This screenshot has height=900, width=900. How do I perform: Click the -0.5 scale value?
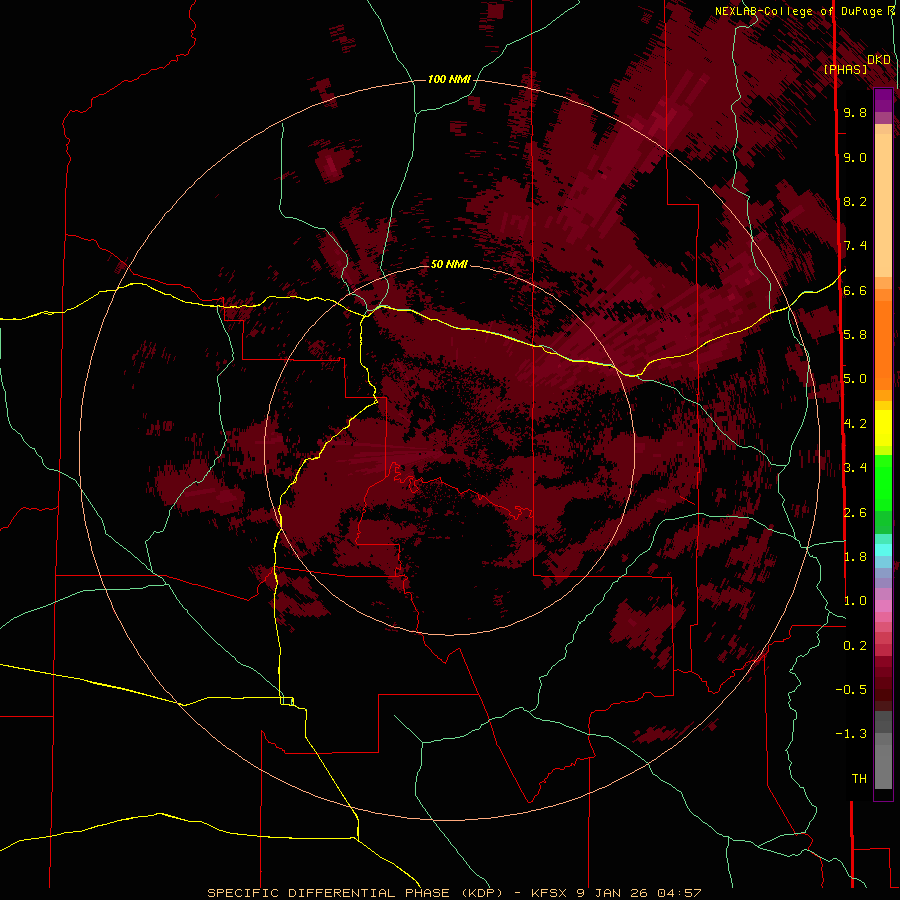point(851,690)
